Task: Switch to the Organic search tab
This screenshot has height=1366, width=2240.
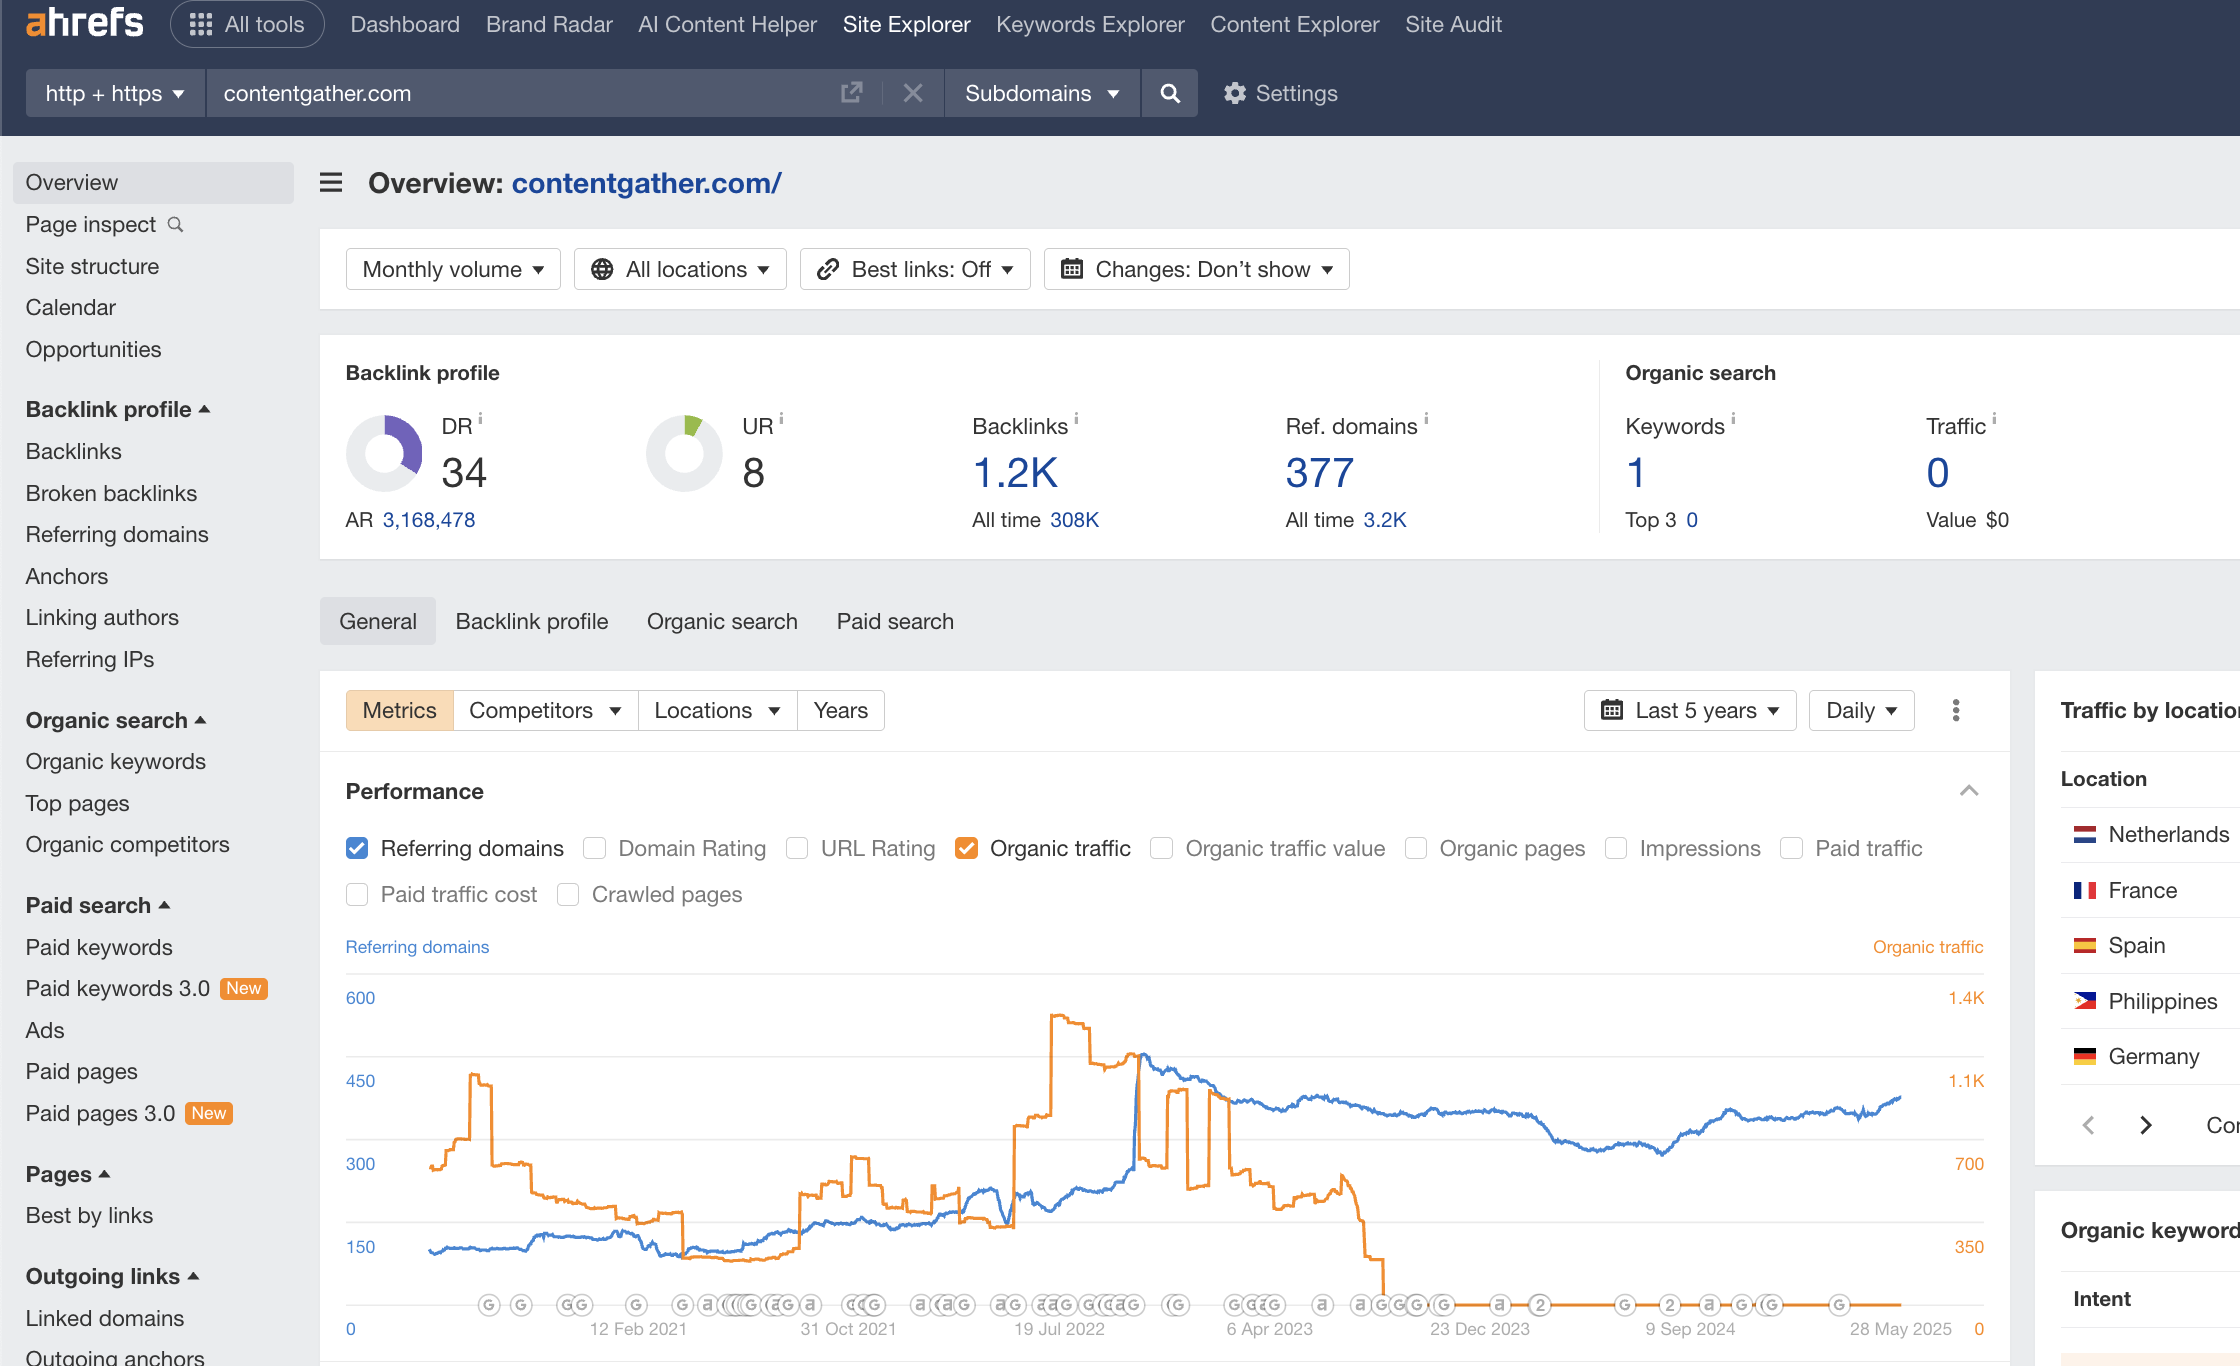Action: [x=722, y=621]
